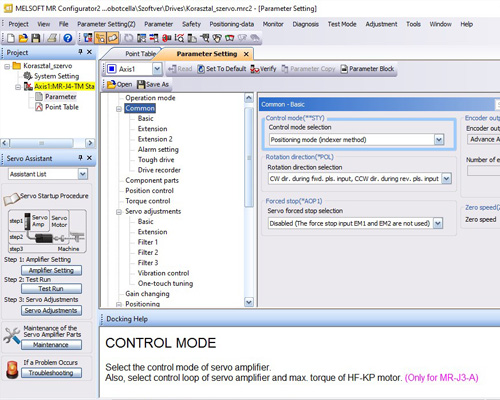This screenshot has width=500, height=400.
Task: Collapse the Positioning parameter group
Action: [119, 304]
